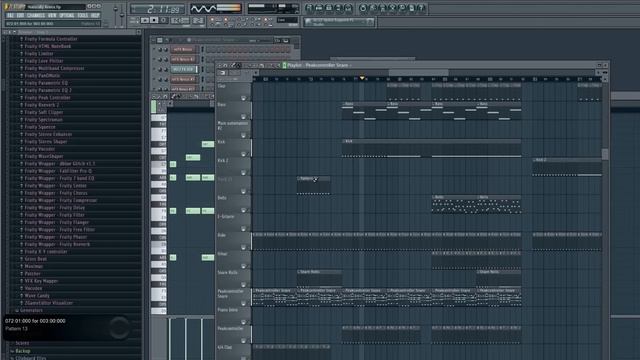Toggle pattern/song mode switch beside Play

(134, 20)
